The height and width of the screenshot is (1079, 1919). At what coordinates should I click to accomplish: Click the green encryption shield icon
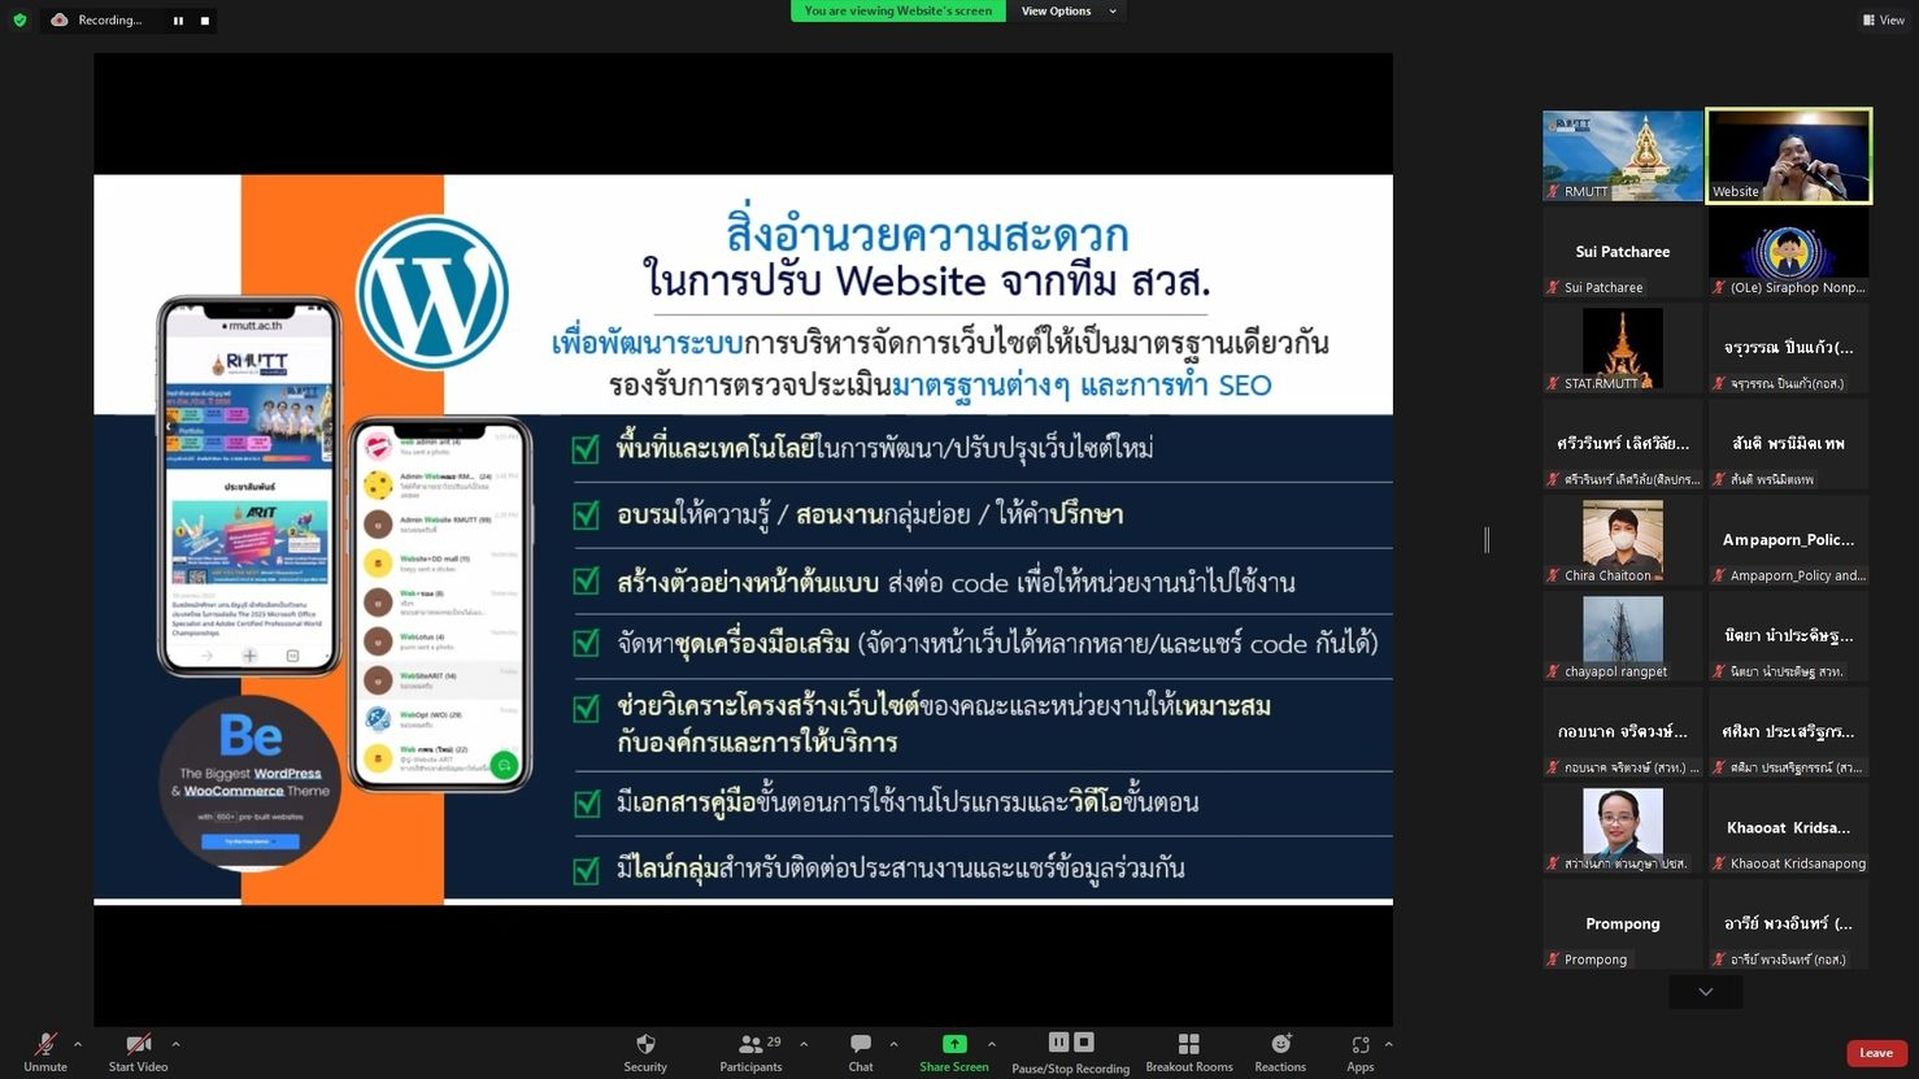[x=20, y=20]
